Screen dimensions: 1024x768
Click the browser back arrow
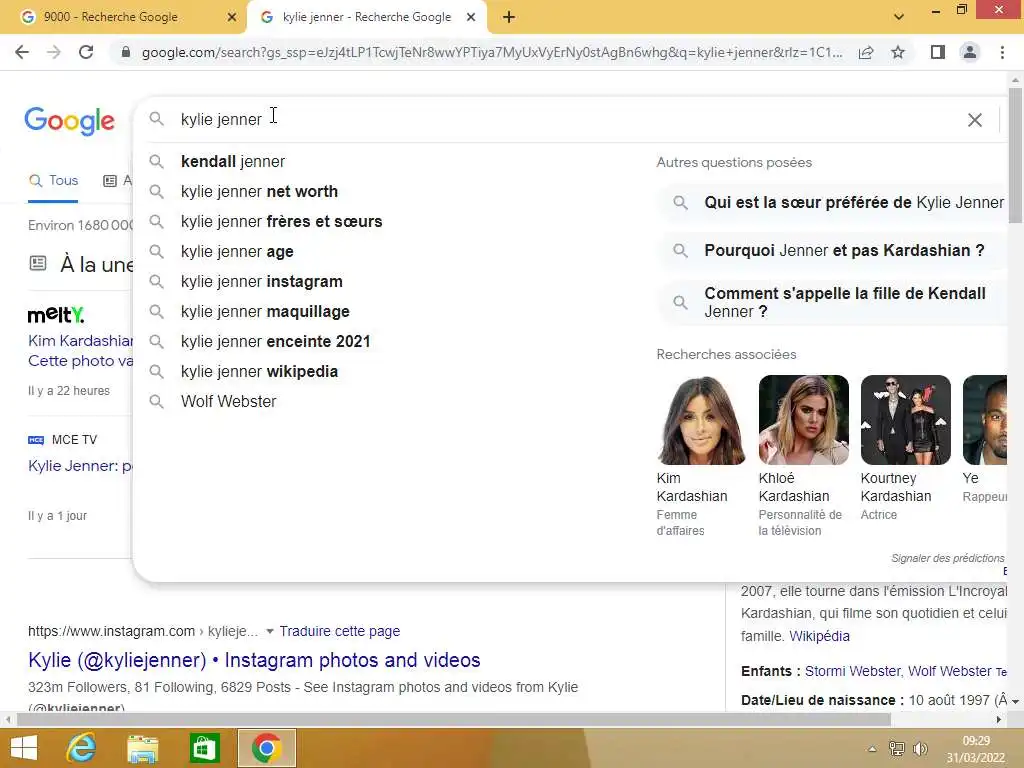coord(22,52)
